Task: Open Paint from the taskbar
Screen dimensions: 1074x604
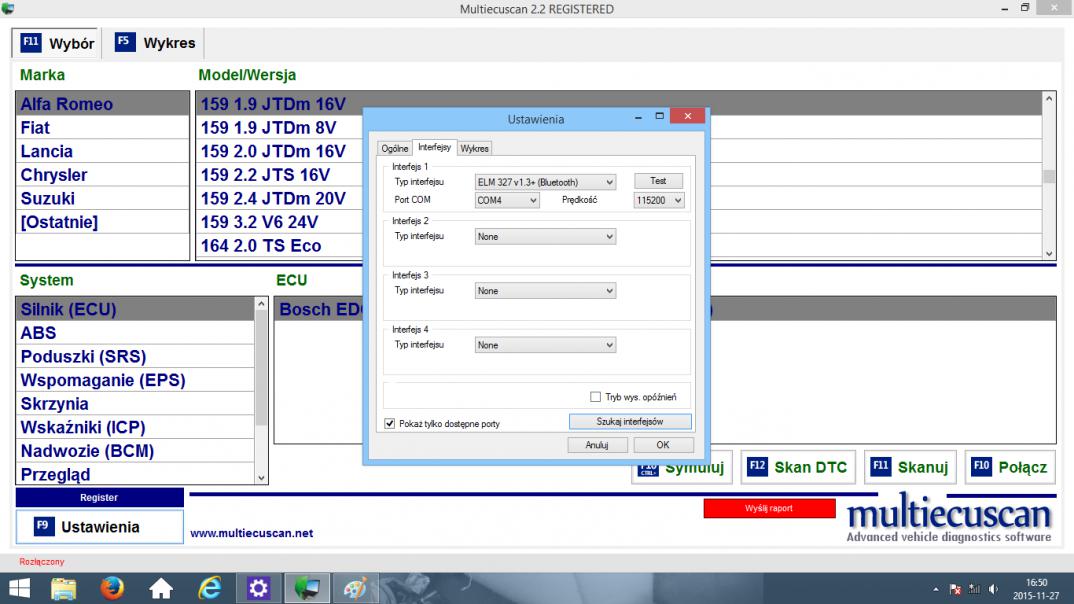Action: tap(355, 588)
